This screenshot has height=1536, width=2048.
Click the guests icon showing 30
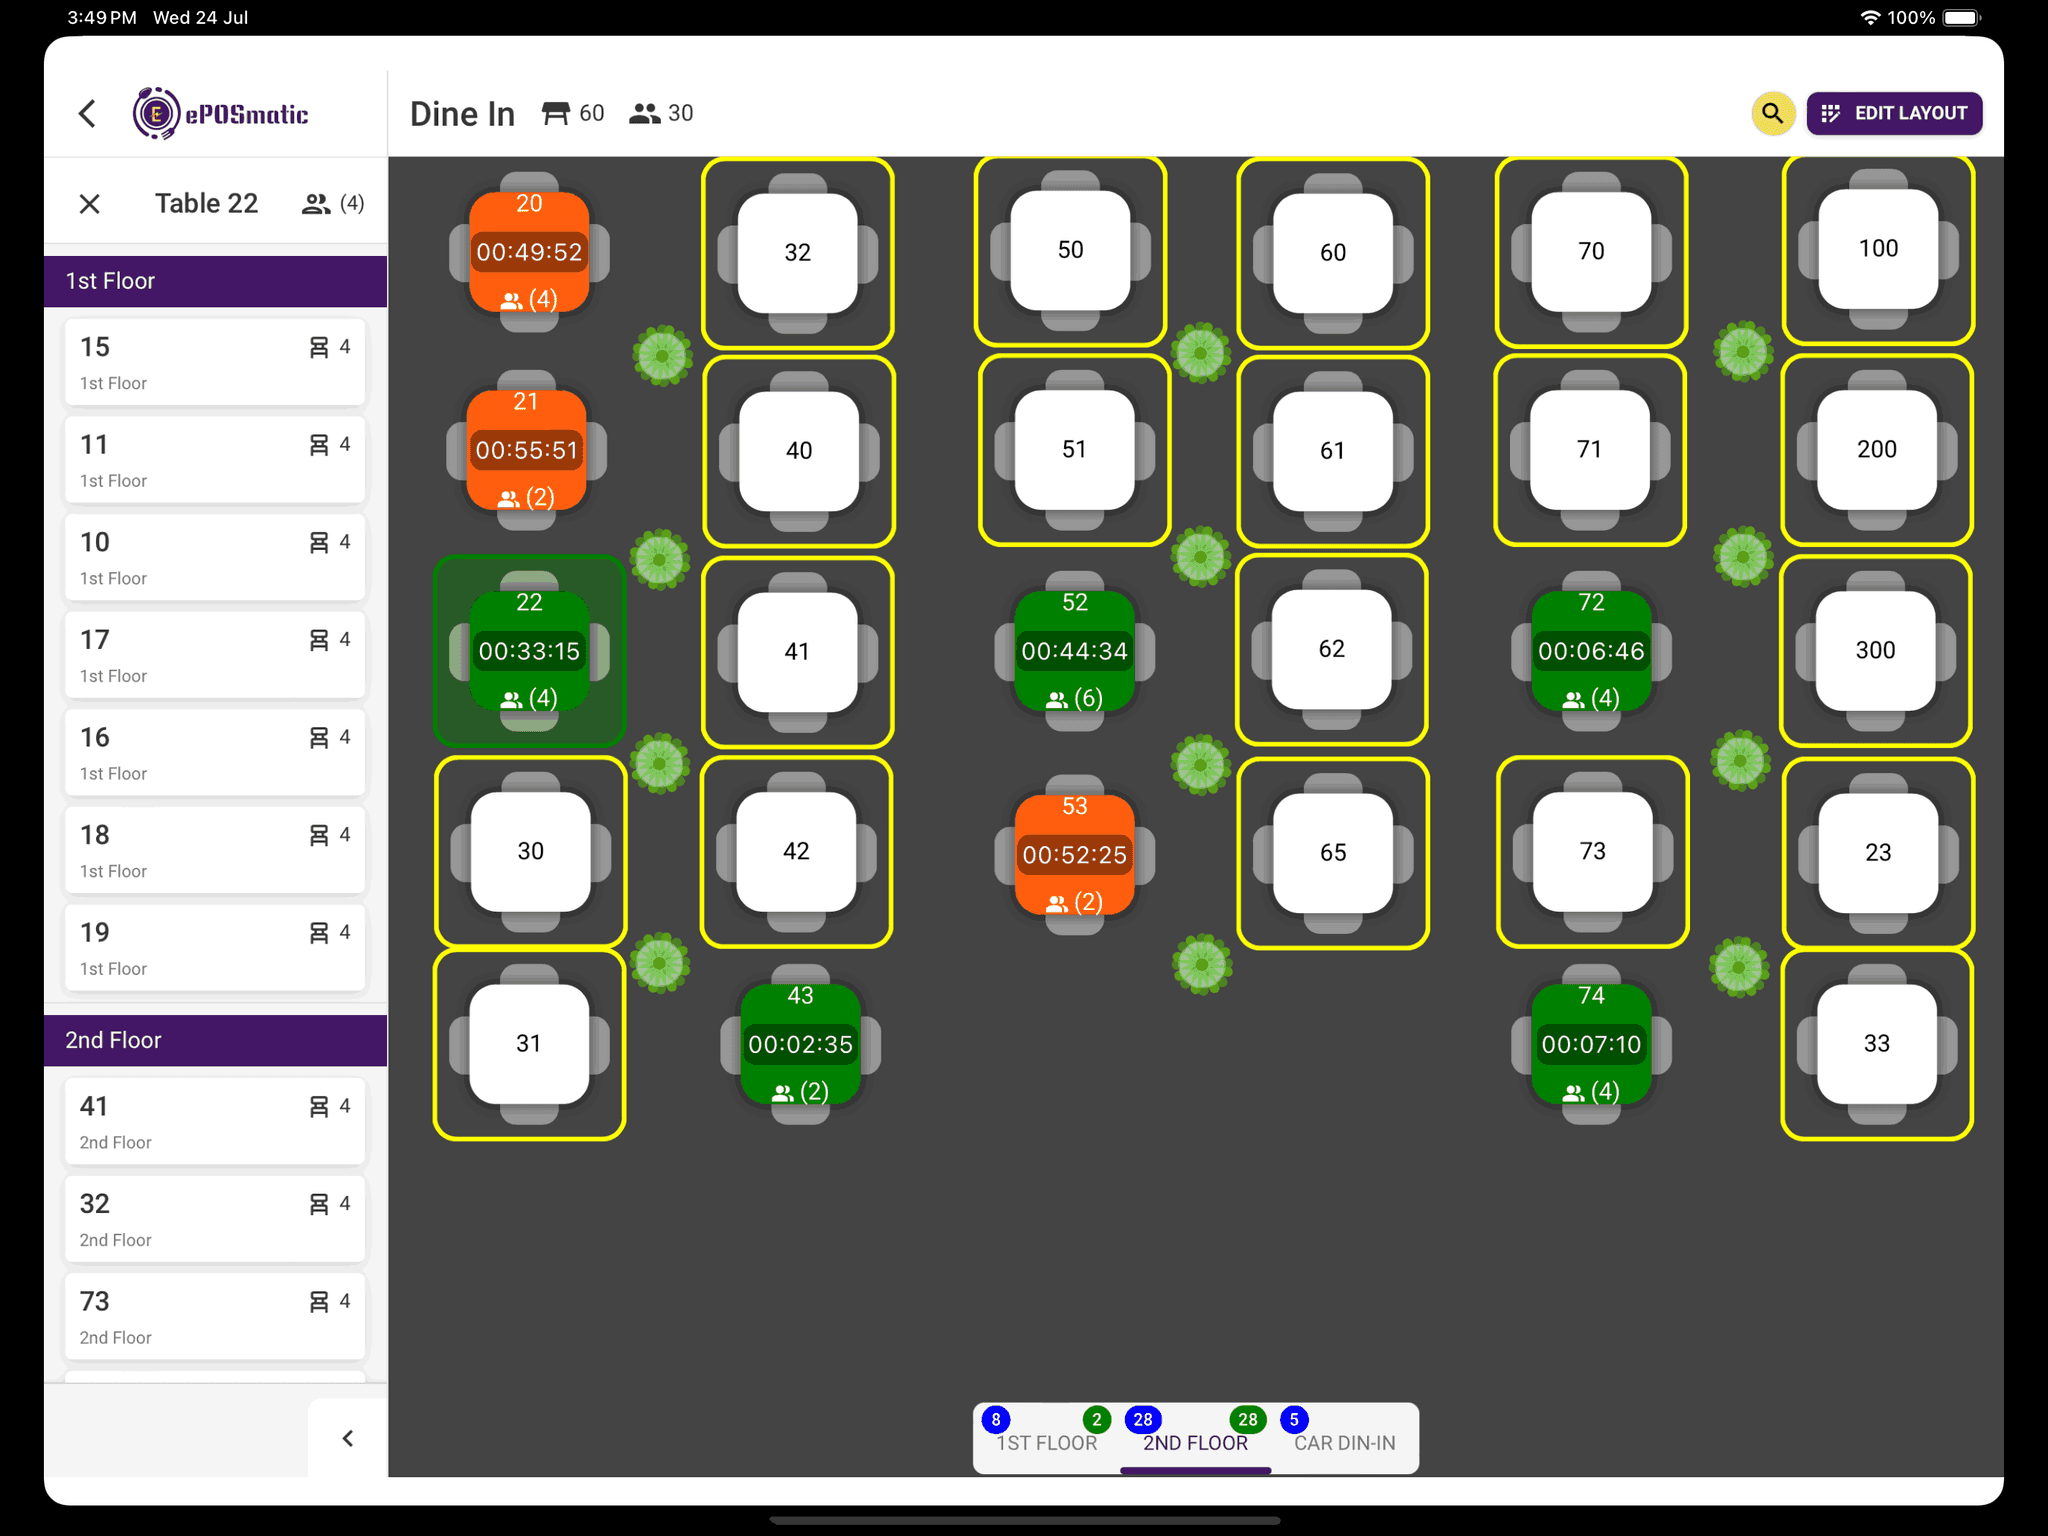click(x=644, y=113)
